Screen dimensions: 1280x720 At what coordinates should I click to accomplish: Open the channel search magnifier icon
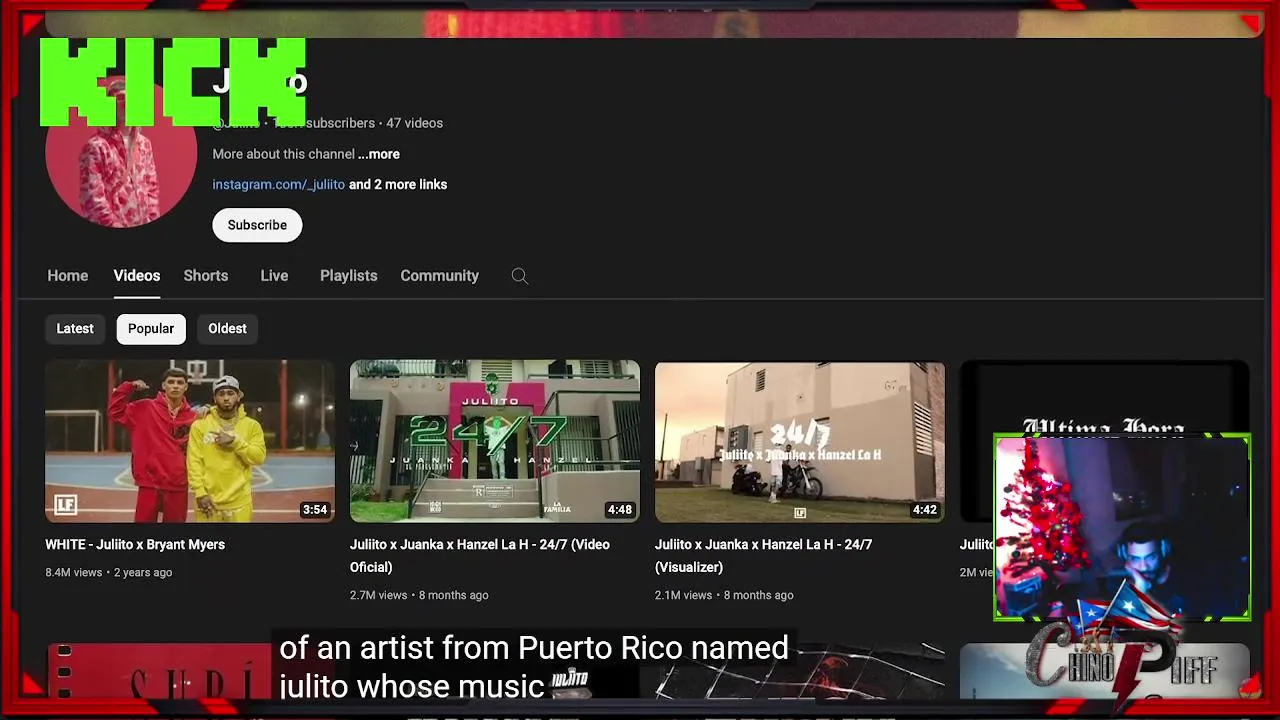pos(519,276)
